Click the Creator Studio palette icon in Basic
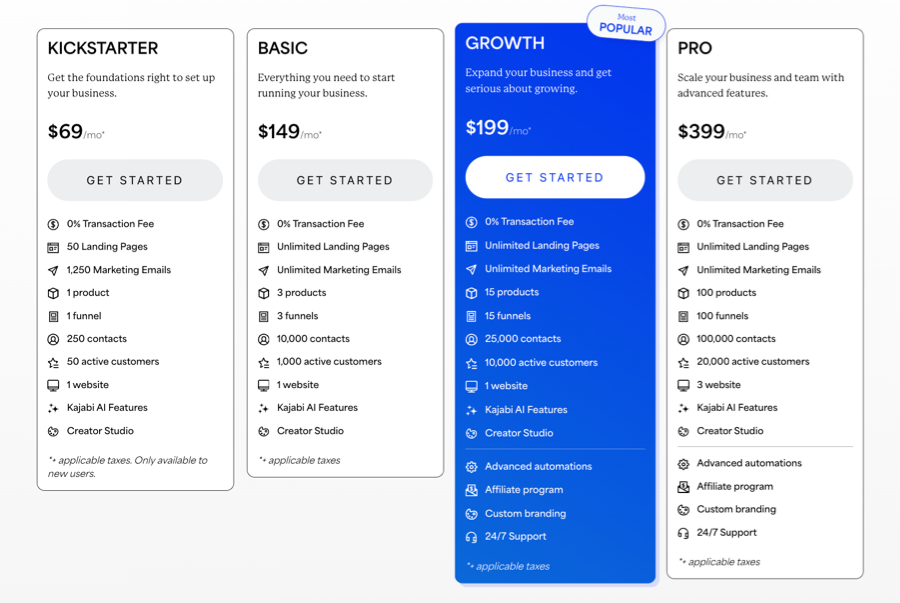The image size is (900, 603). pyautogui.click(x=264, y=431)
